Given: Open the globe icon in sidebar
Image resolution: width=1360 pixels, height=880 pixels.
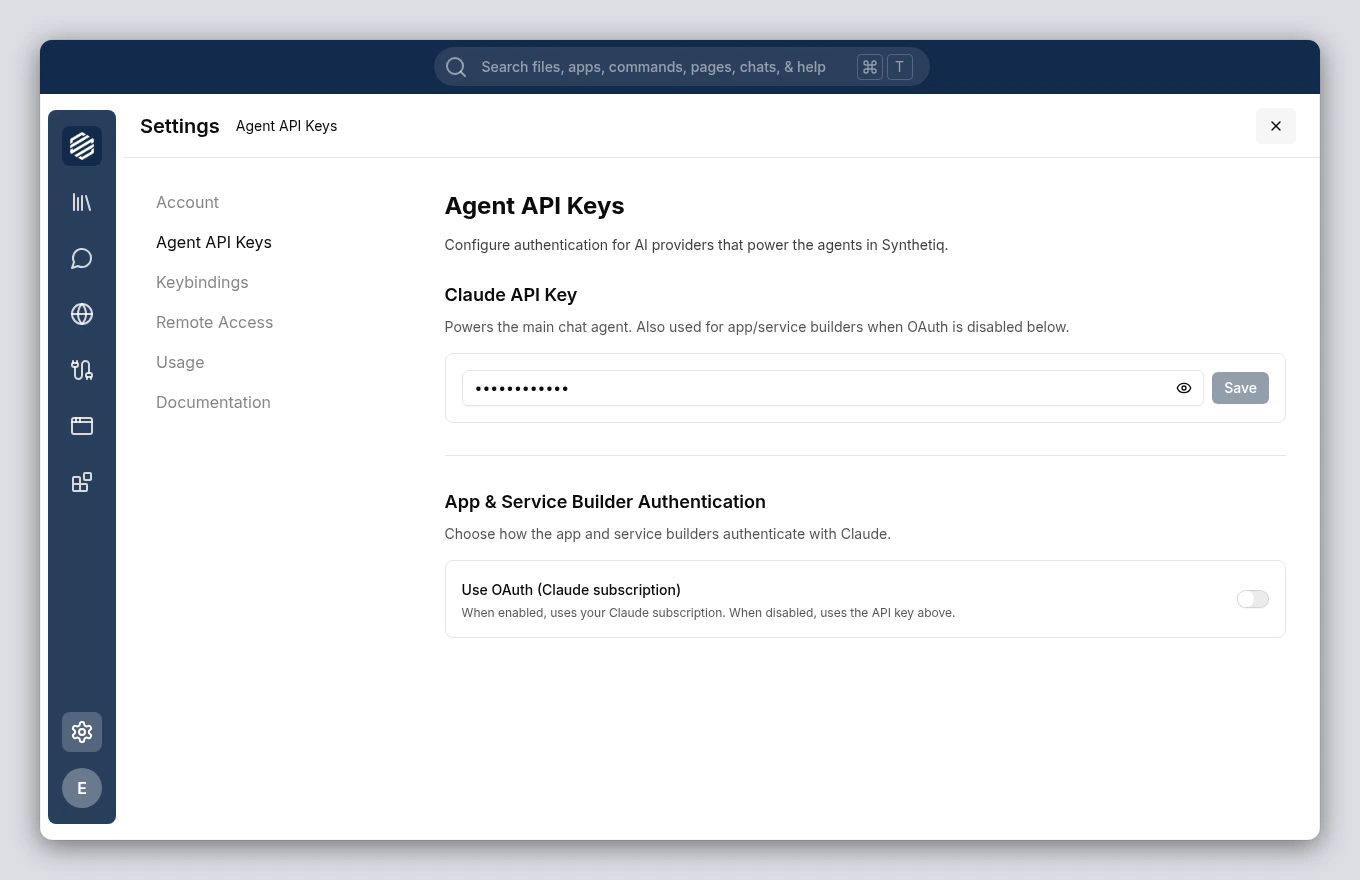Looking at the screenshot, I should click(x=82, y=314).
